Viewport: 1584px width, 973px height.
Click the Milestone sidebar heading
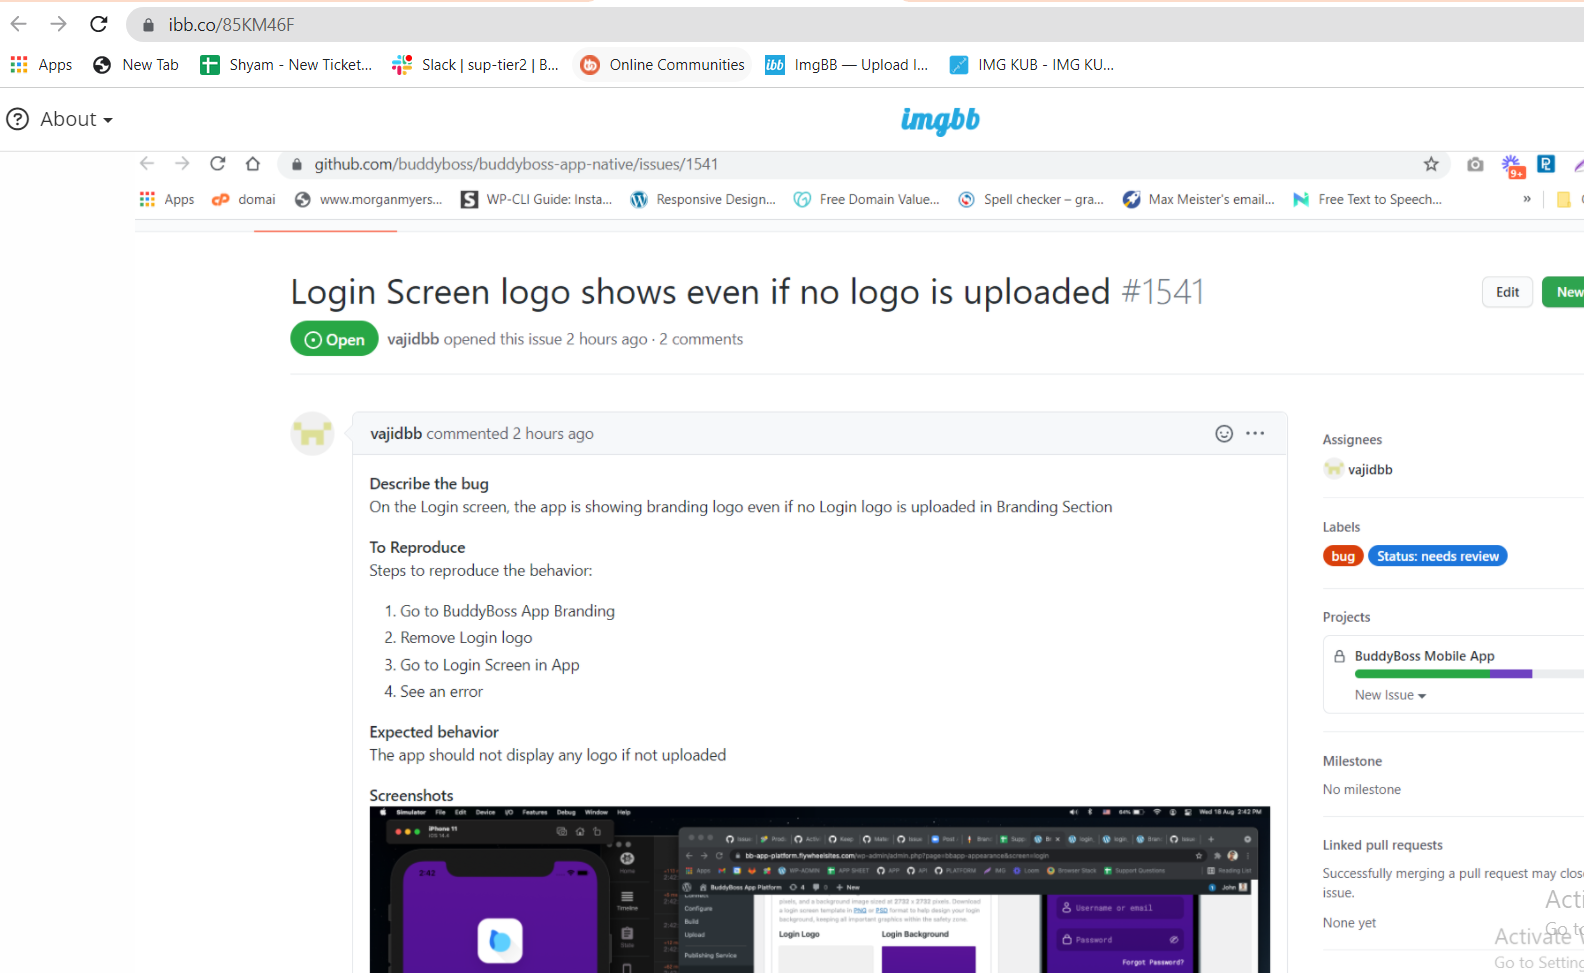tap(1352, 761)
